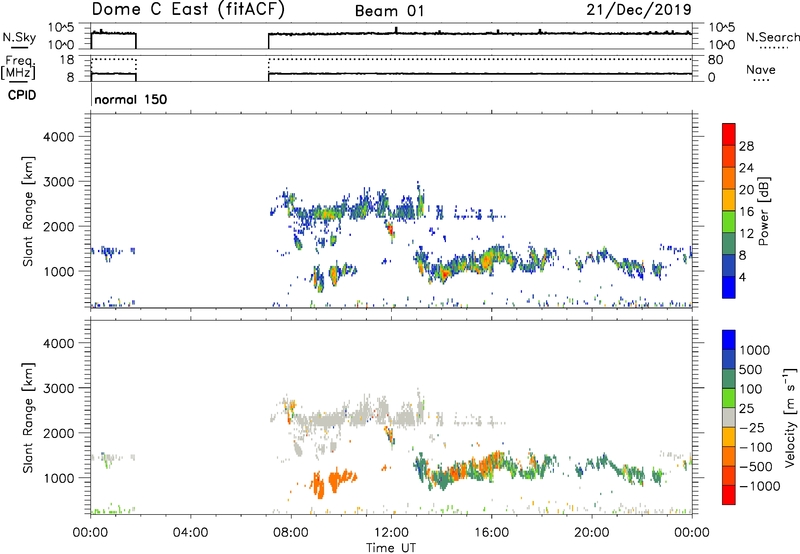Click the blue top segment of velocity colorbar
This screenshot has height=554, width=800.
729,340
